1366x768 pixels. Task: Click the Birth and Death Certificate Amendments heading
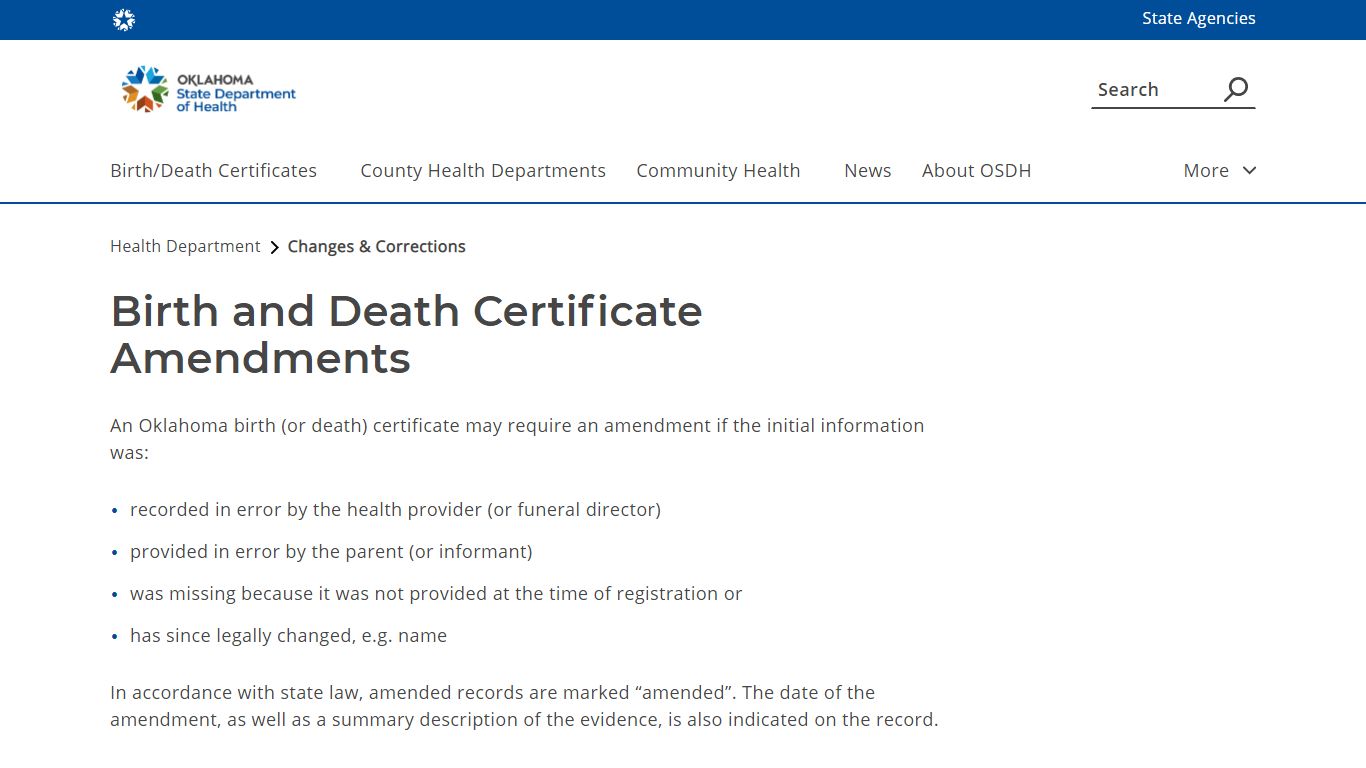click(406, 334)
